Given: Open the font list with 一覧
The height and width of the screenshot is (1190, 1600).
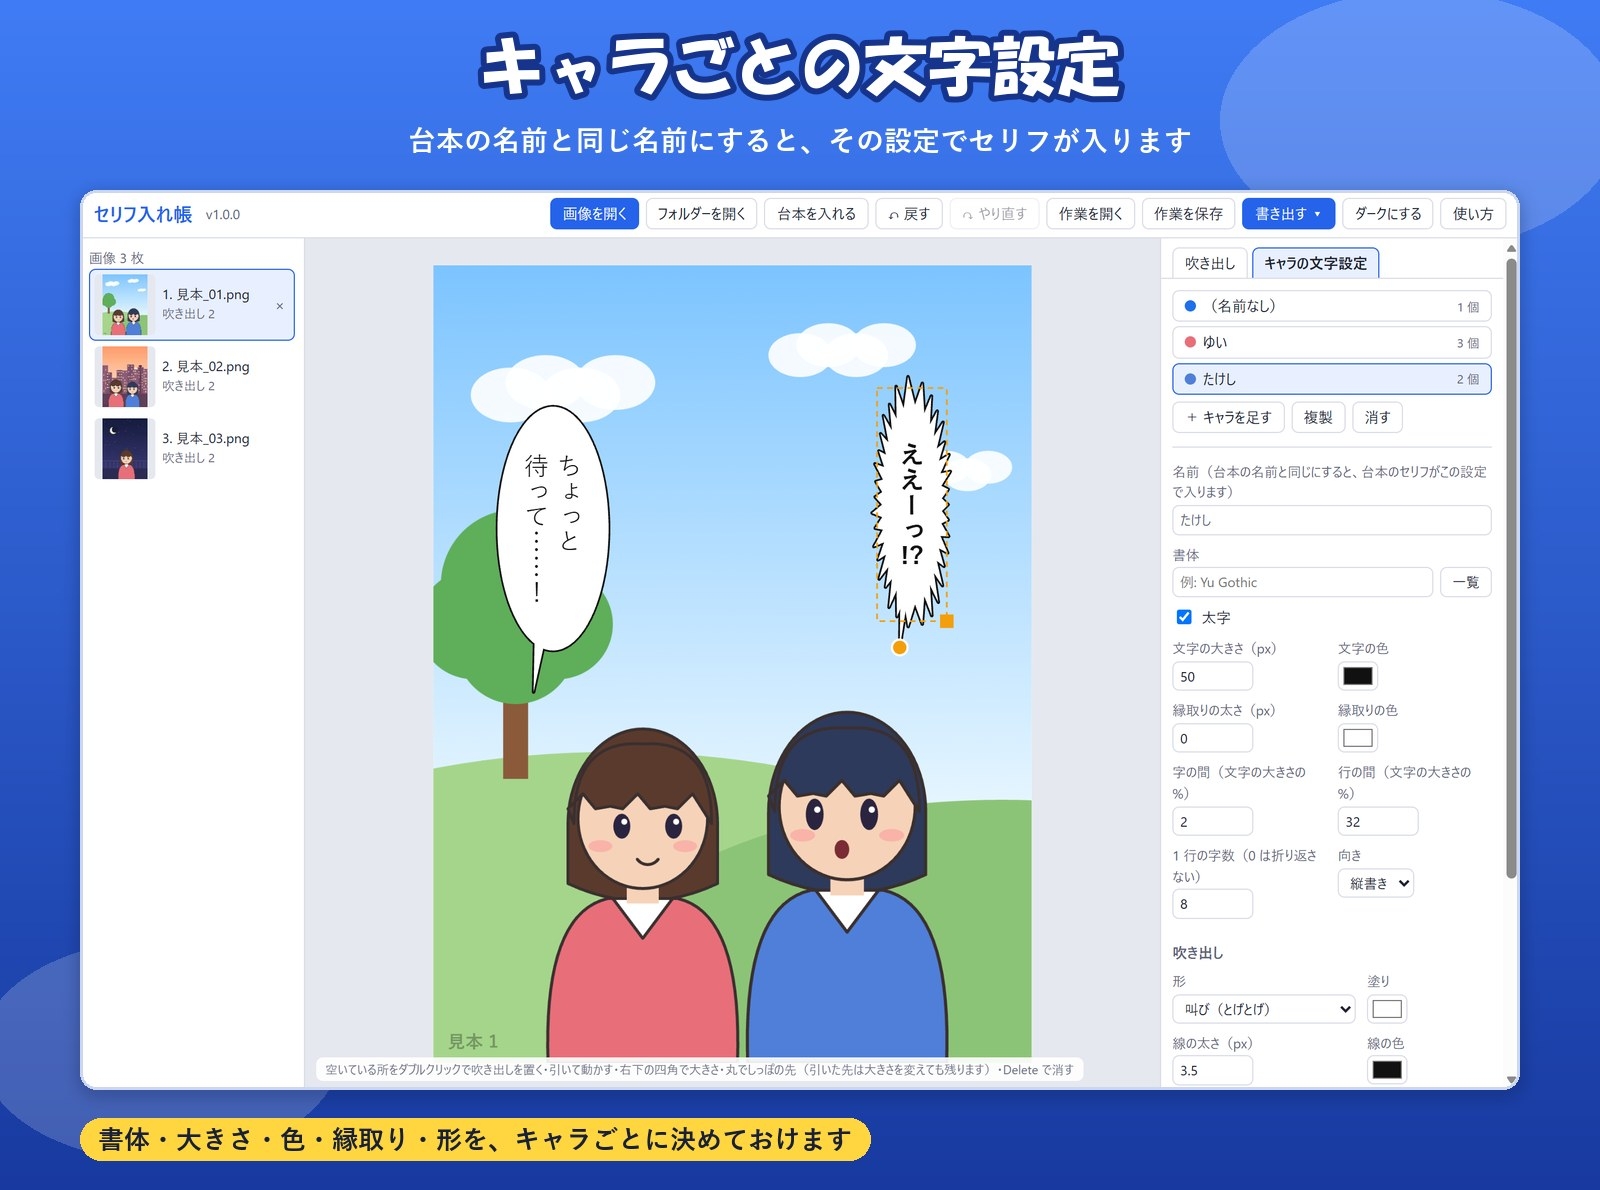Looking at the screenshot, I should [x=1465, y=582].
